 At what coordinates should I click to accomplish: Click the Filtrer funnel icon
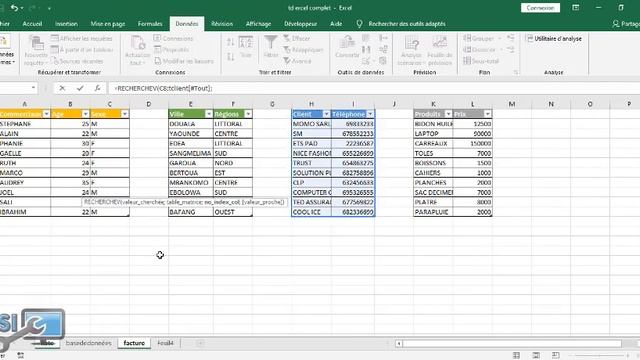[271, 47]
